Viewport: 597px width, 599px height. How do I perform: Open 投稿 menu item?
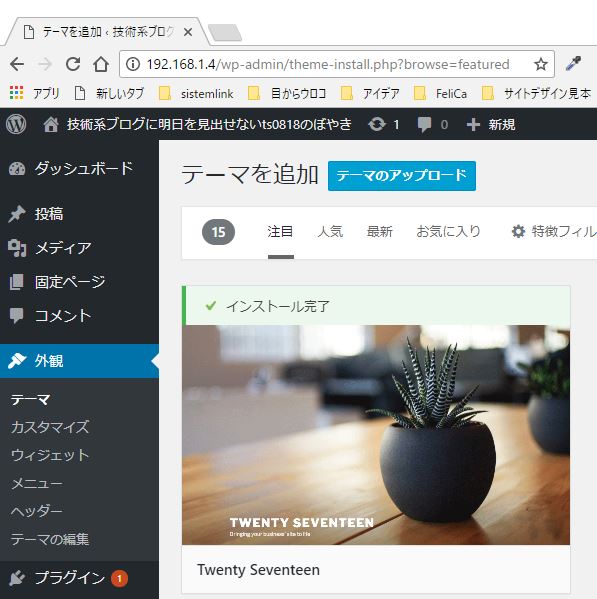click(x=79, y=214)
